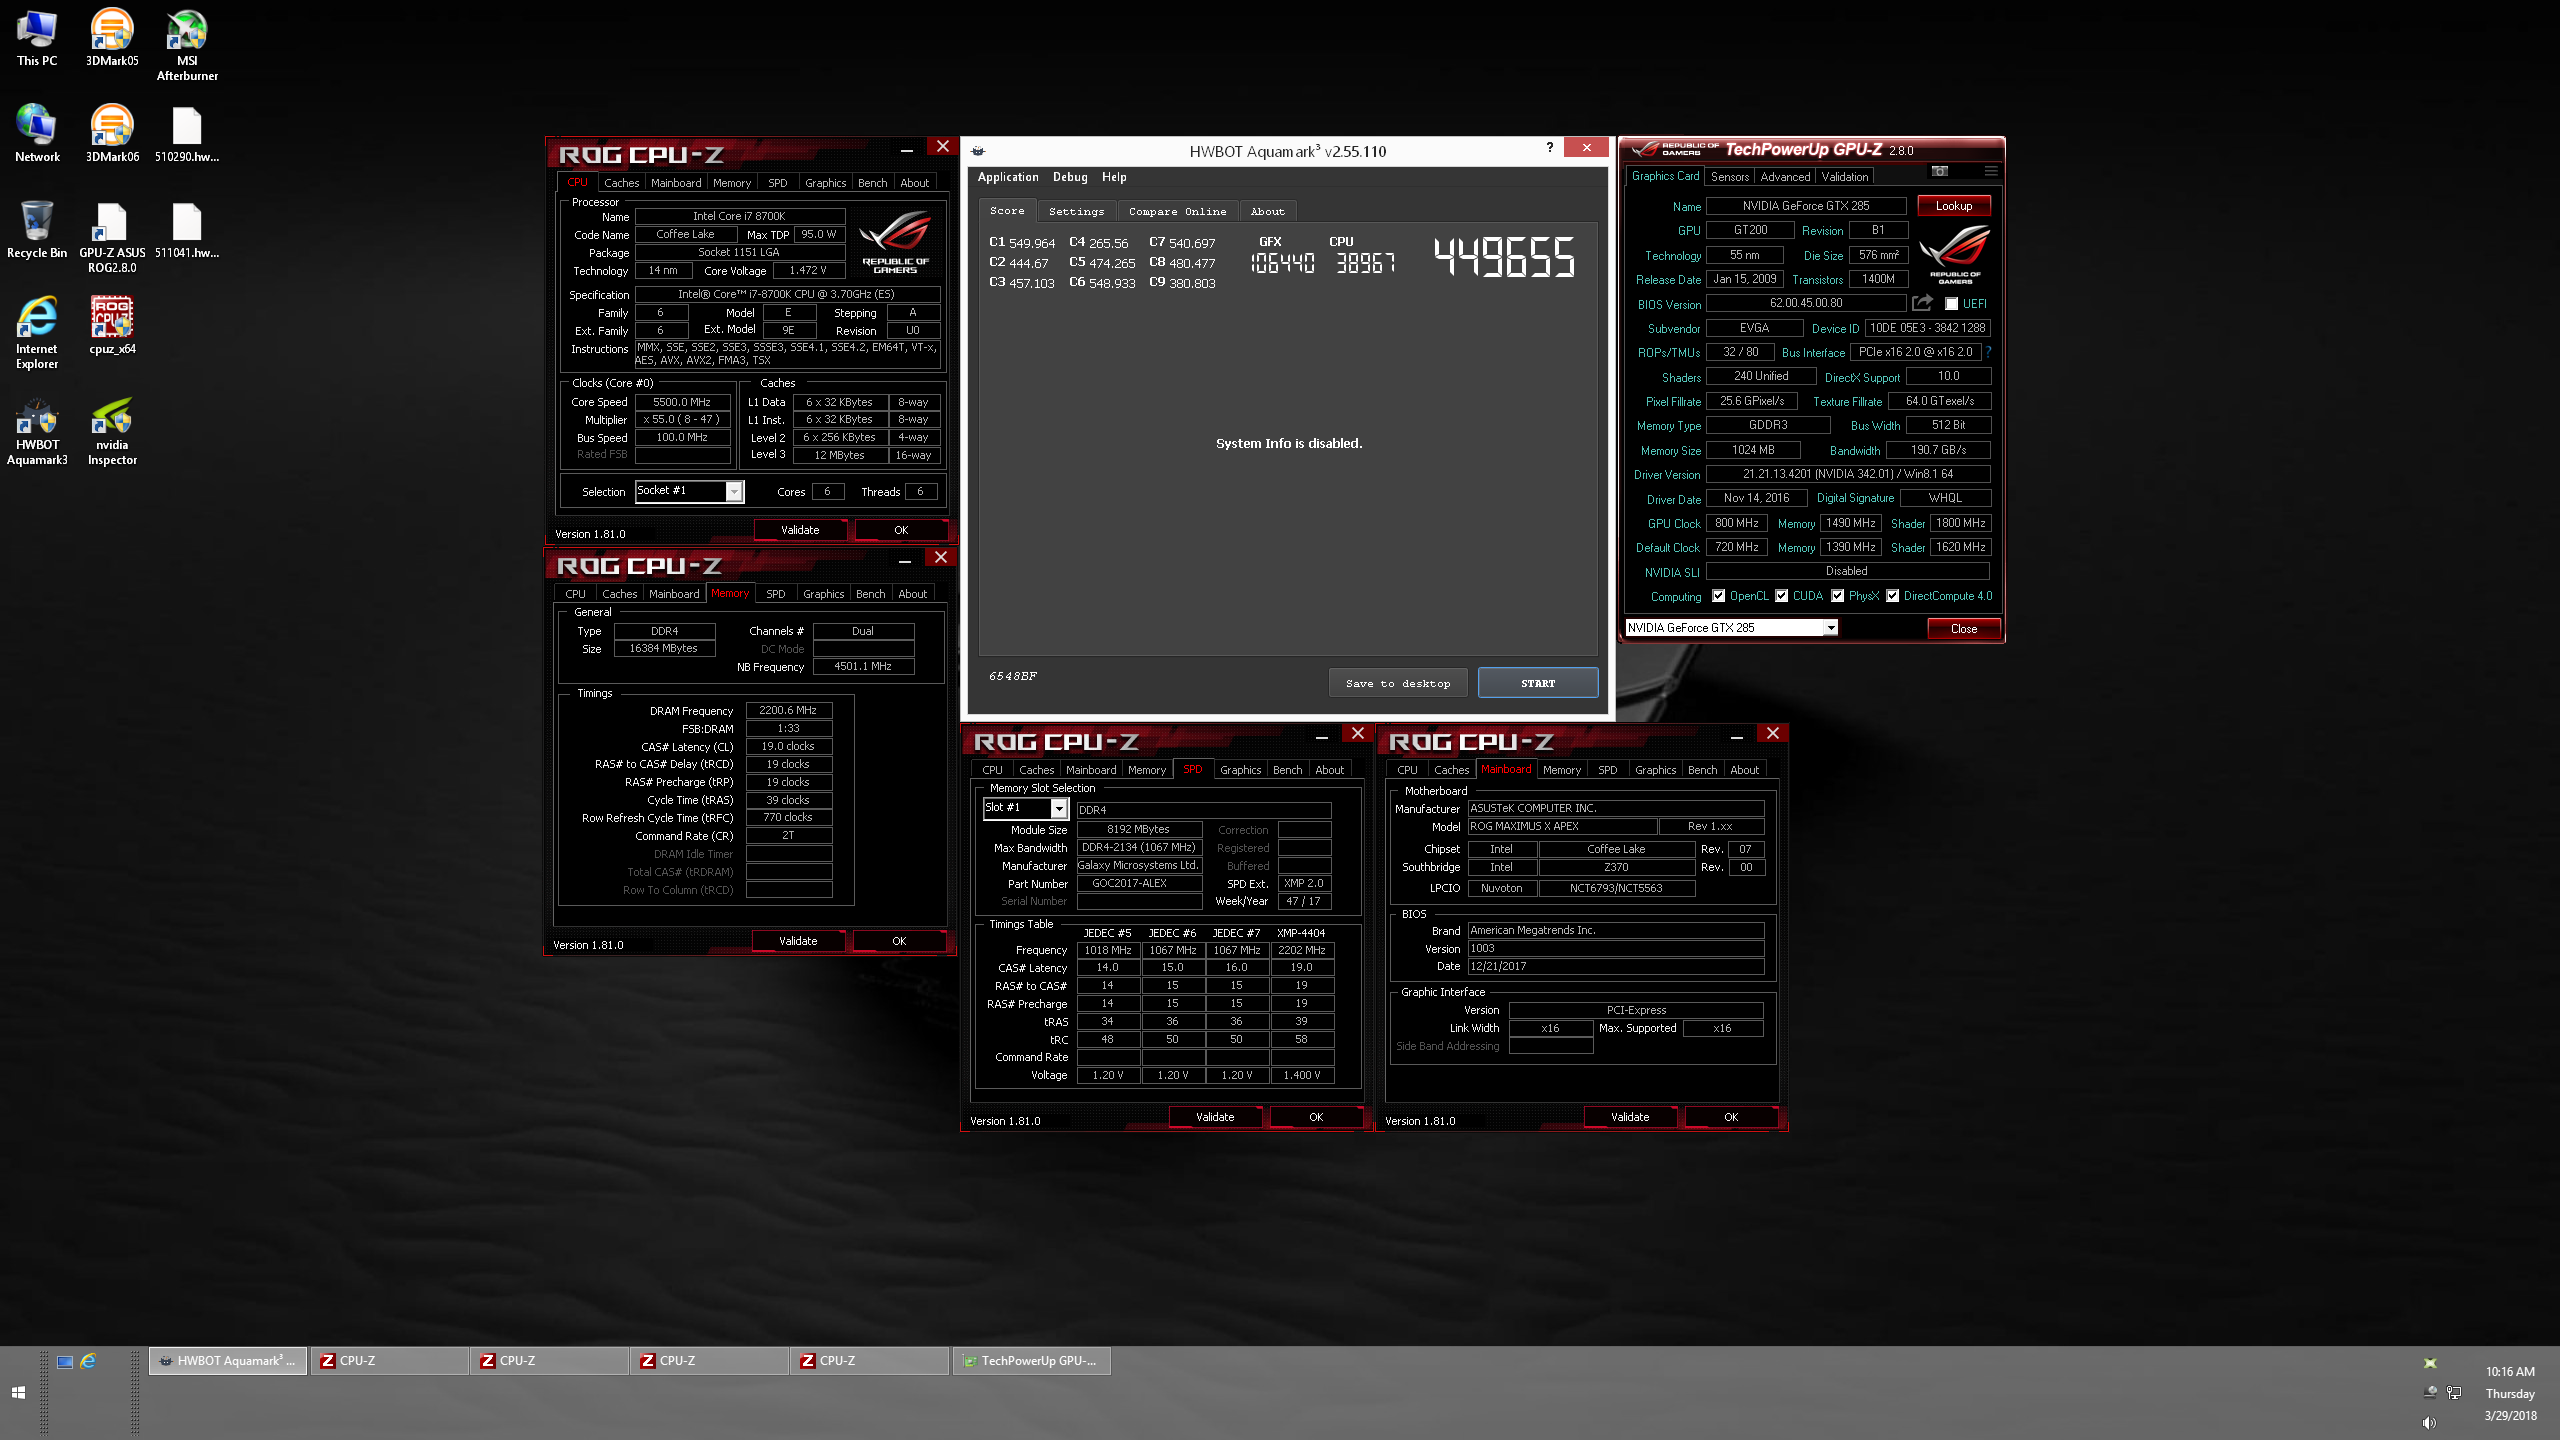Expand the GPU selection dropdown in GPU-Z
The width and height of the screenshot is (2560, 1440).
pyautogui.click(x=1831, y=628)
